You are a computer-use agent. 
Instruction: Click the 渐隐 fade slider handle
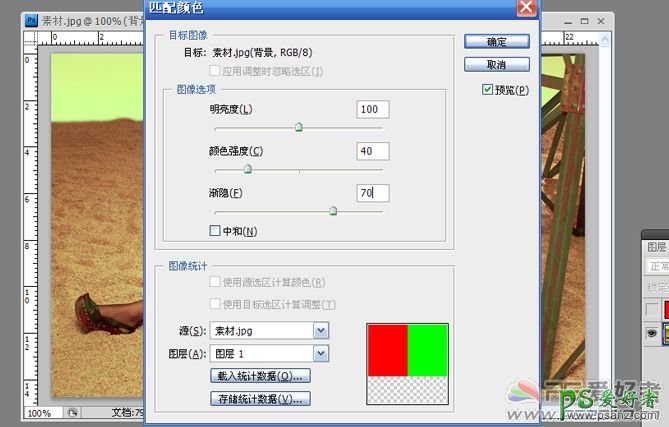tap(333, 211)
